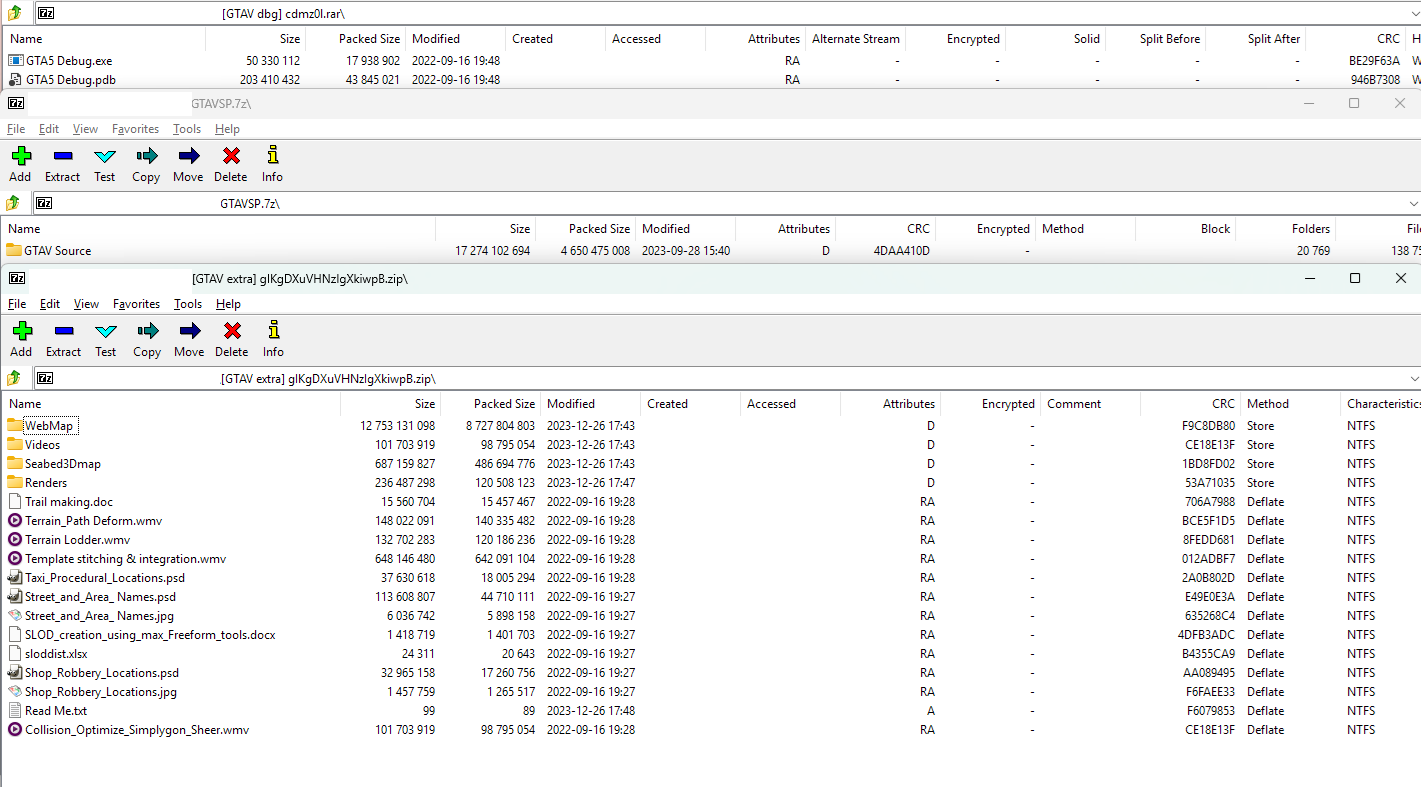Go up one folder in GTAV extra zip window

[13, 378]
